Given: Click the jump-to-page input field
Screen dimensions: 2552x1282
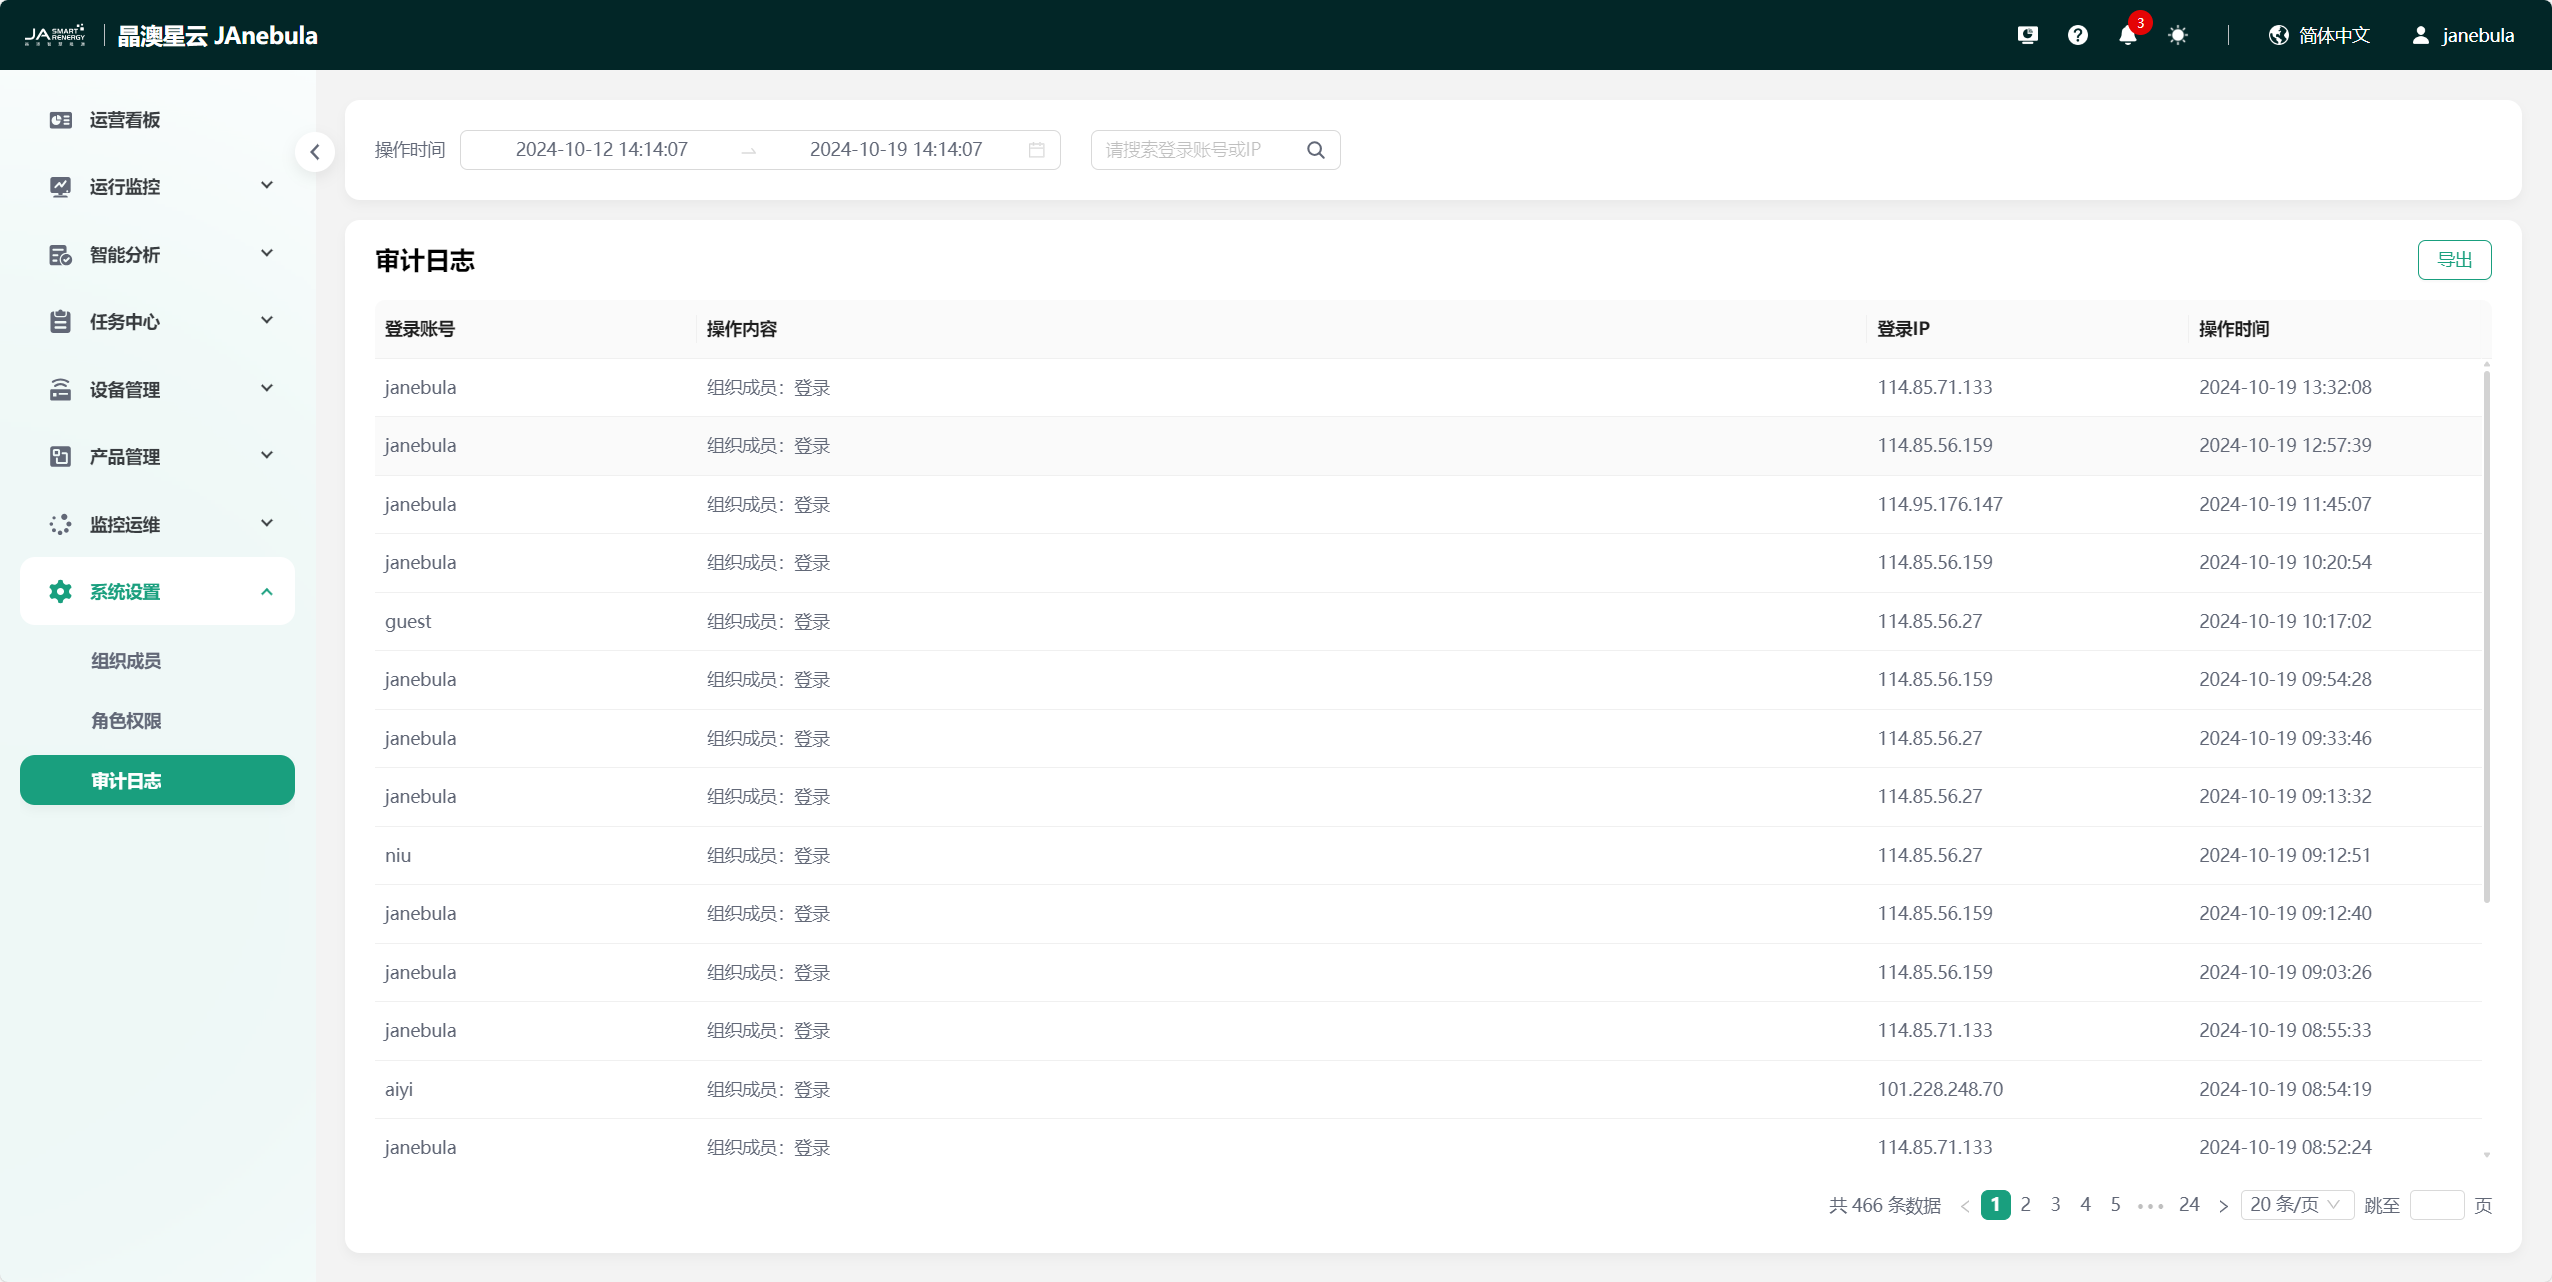Looking at the screenshot, I should tap(2436, 1205).
